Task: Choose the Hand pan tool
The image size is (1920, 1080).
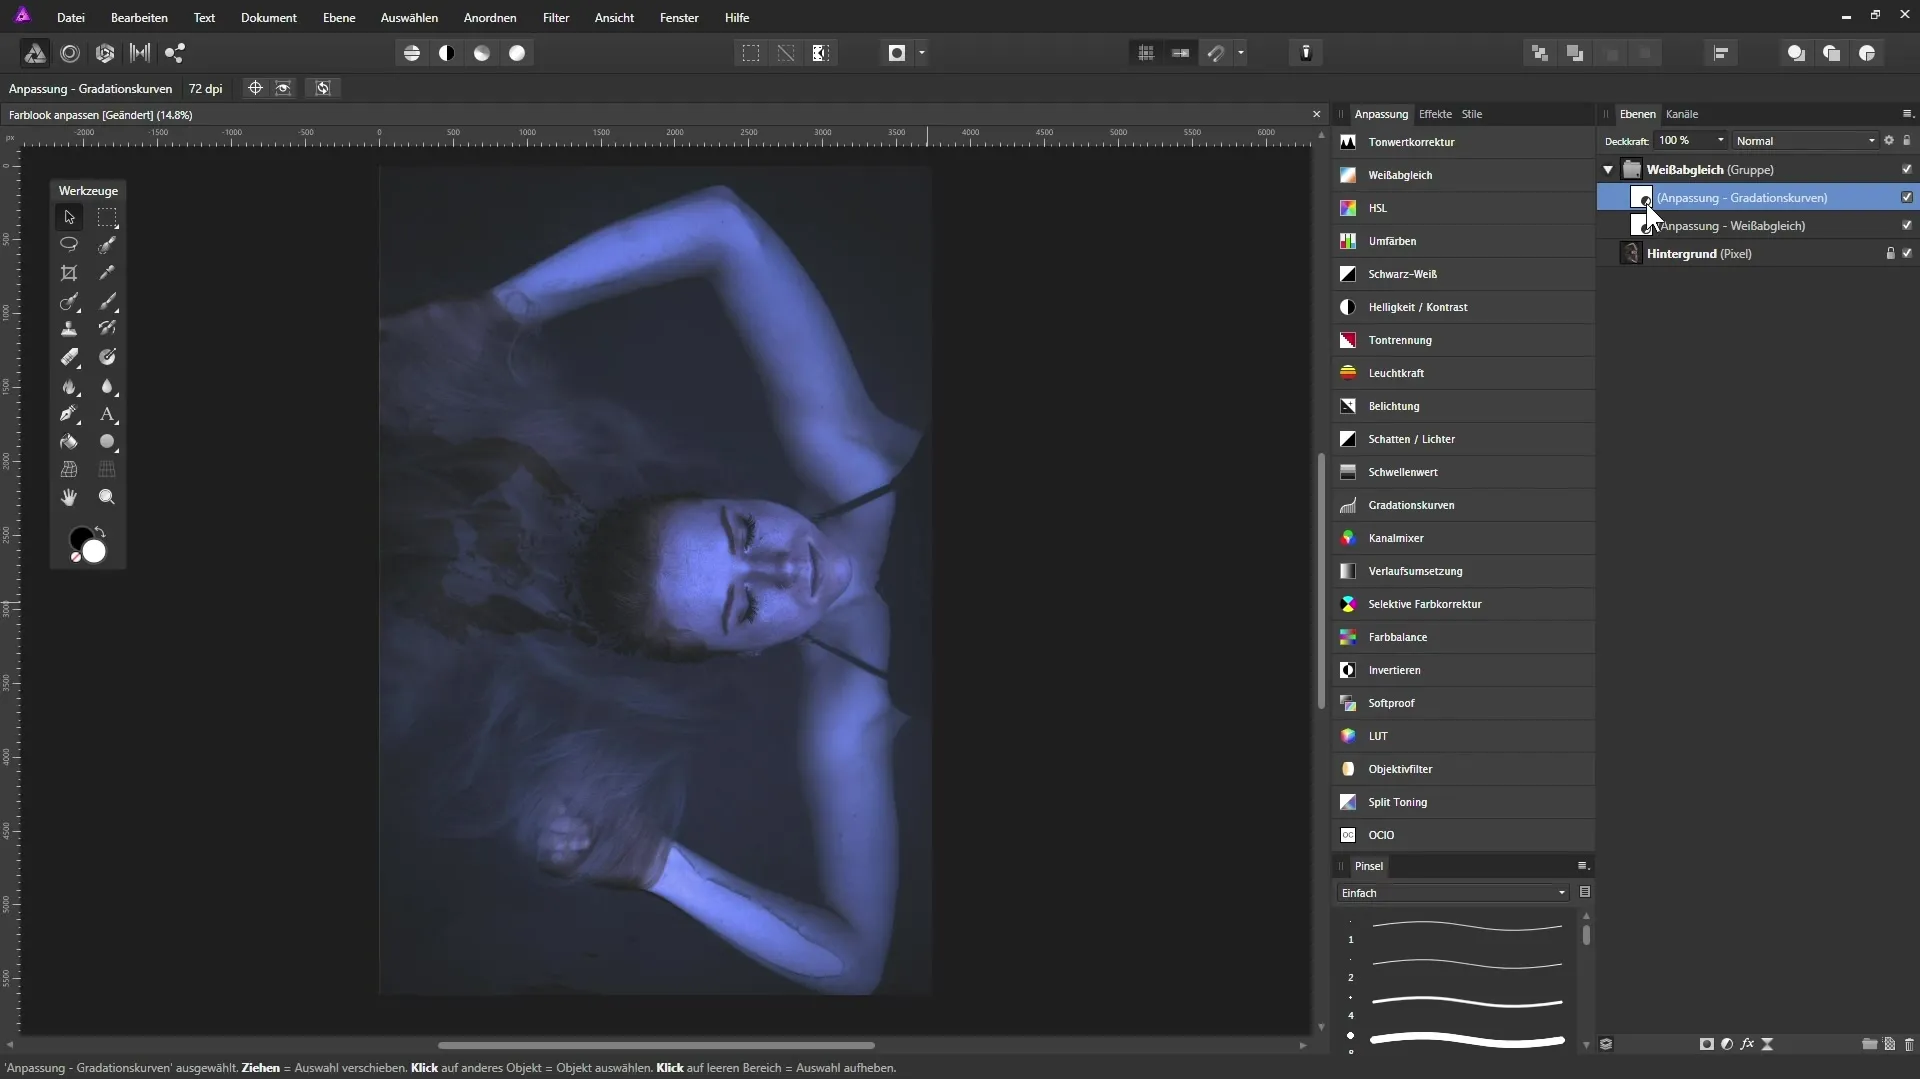Action: [69, 497]
